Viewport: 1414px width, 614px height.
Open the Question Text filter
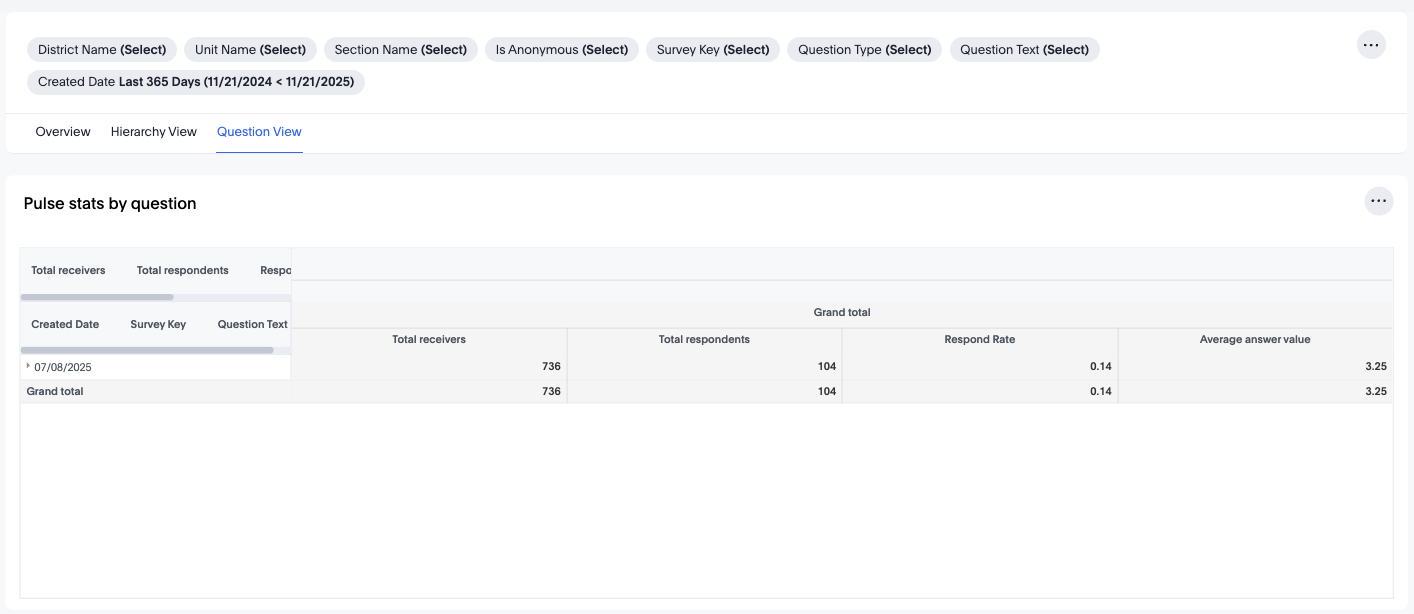tap(1024, 49)
